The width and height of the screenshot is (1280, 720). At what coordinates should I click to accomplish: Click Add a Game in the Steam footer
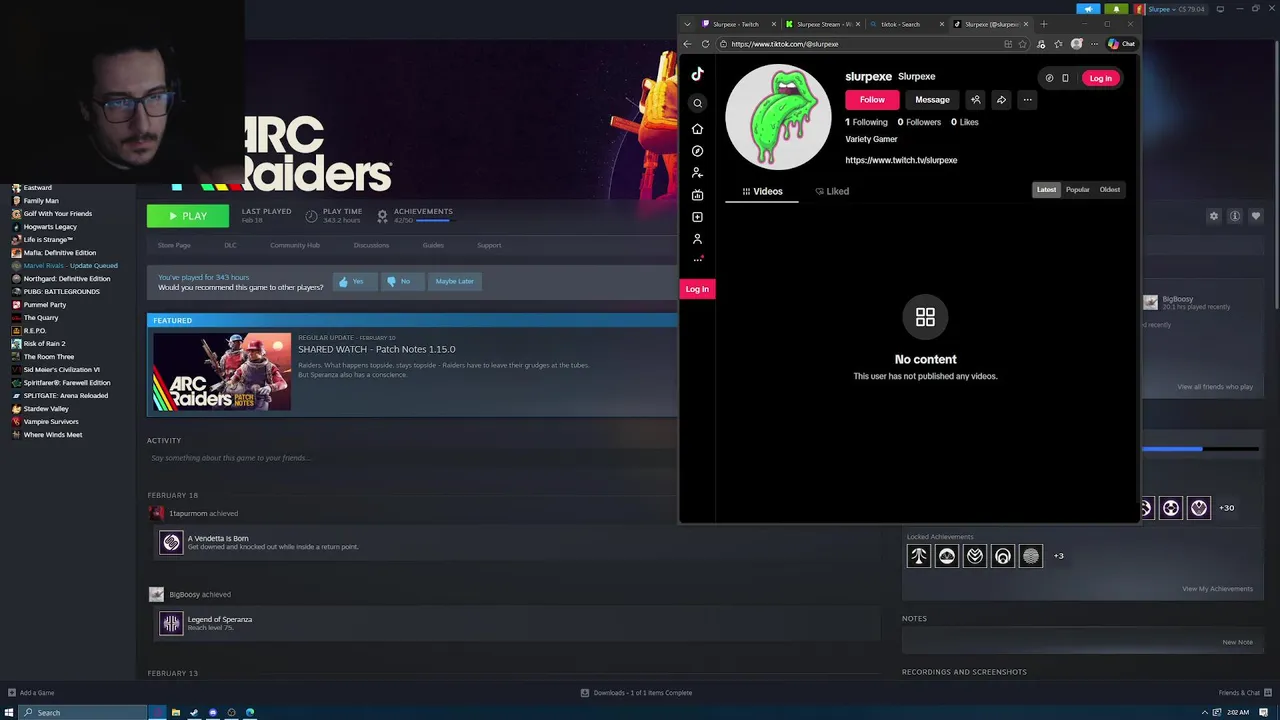(x=31, y=693)
